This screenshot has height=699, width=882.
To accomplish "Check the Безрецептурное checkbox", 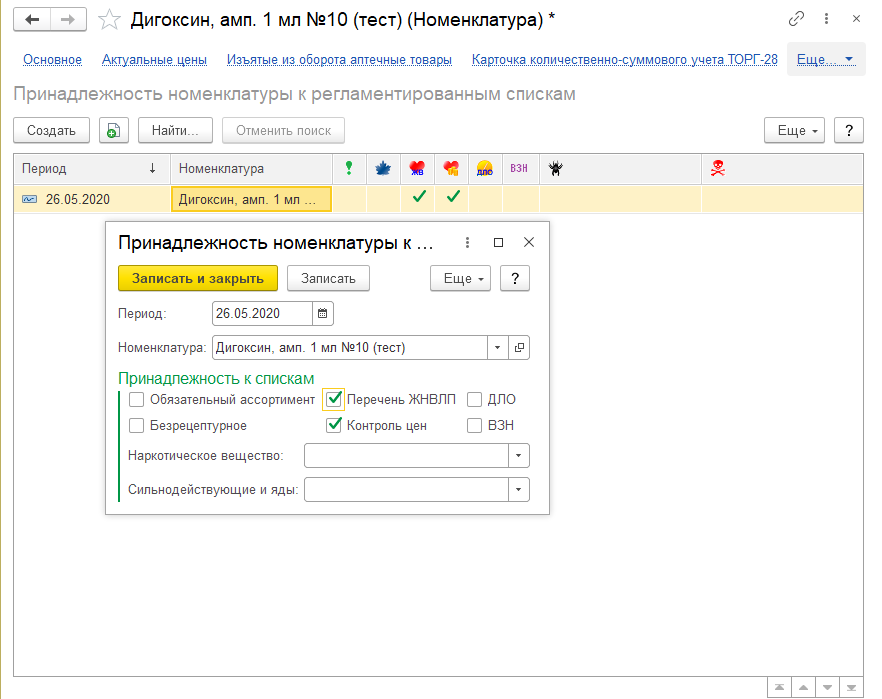I will pyautogui.click(x=137, y=426).
